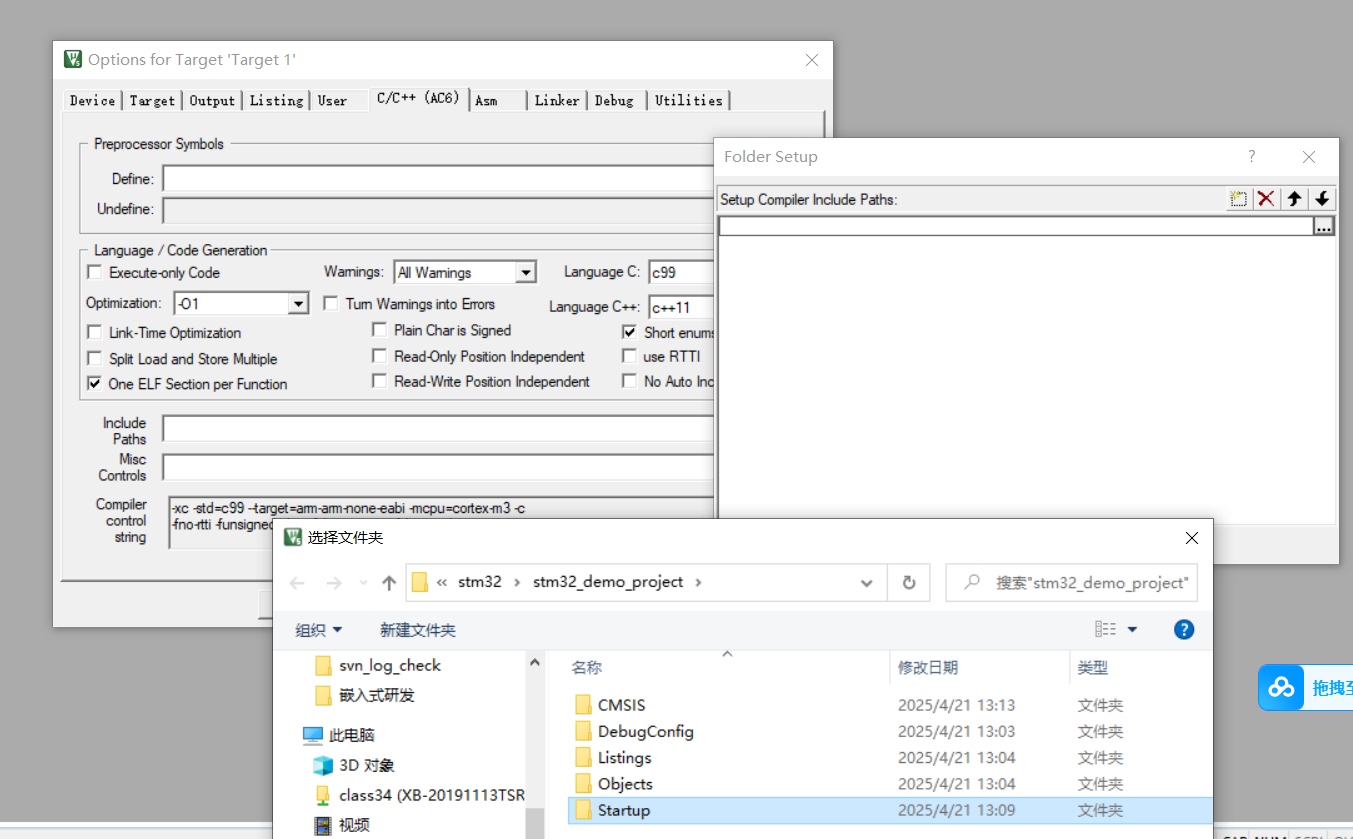Enable Read-Write Position Independent
Viewport: 1353px width, 839px height.
click(380, 381)
